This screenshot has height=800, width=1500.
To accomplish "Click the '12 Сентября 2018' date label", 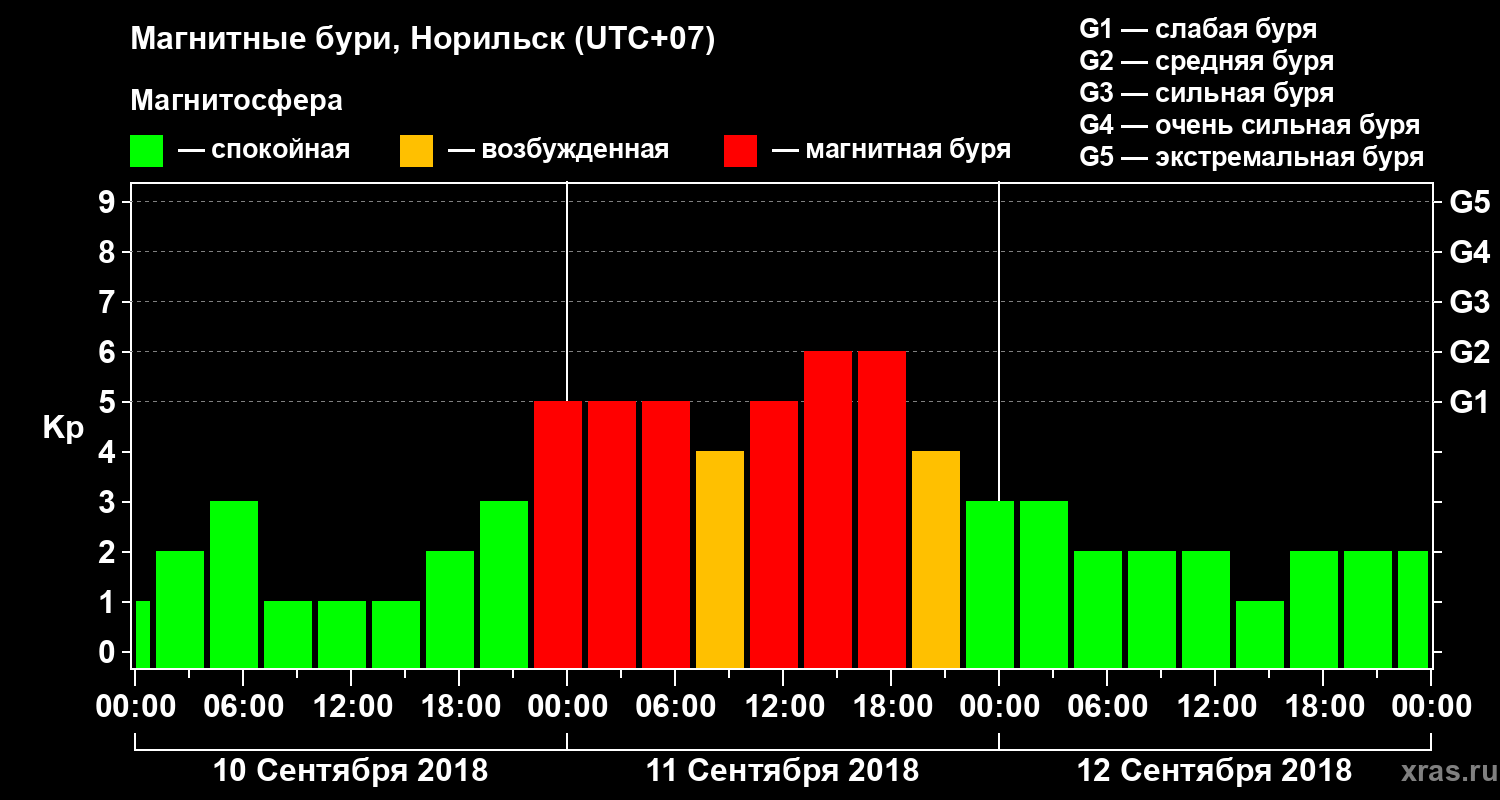I will point(1214,771).
